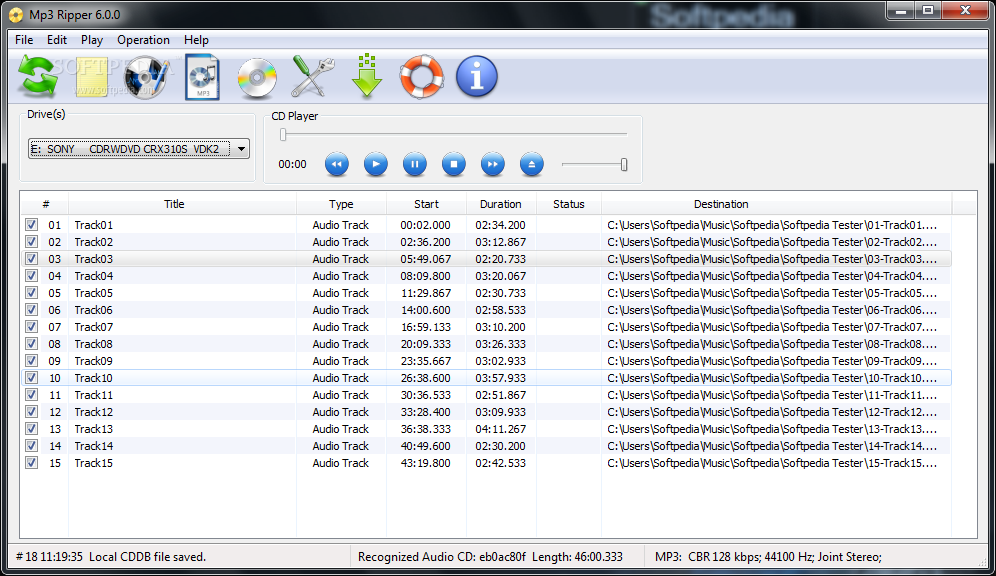Click the 43:19.800 start time cell

(426, 463)
